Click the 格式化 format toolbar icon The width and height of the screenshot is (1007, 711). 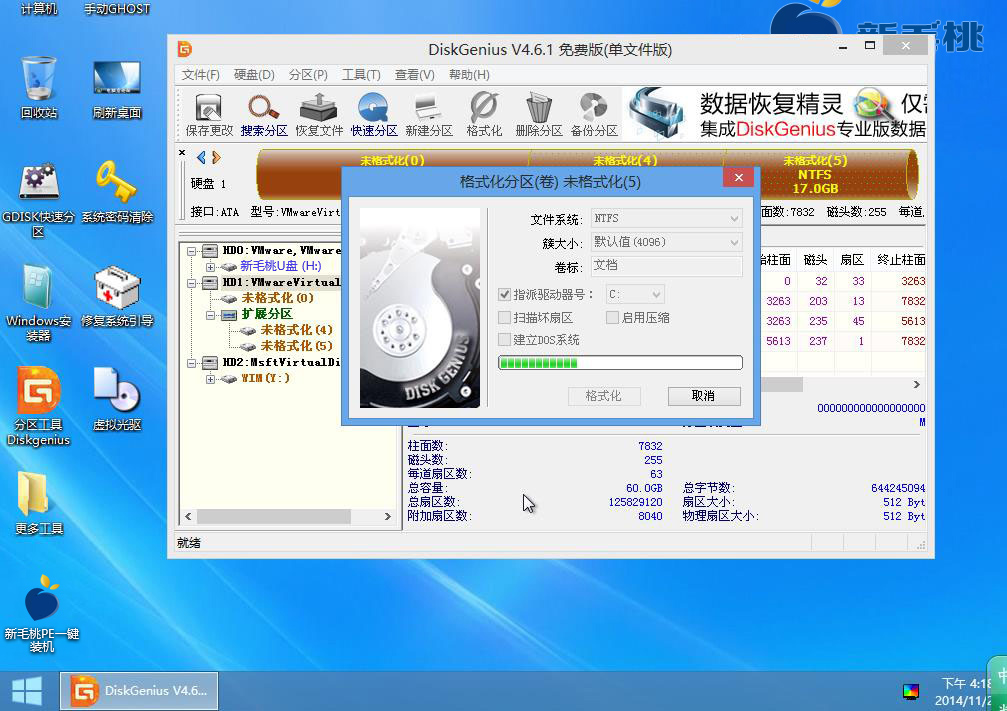484,115
